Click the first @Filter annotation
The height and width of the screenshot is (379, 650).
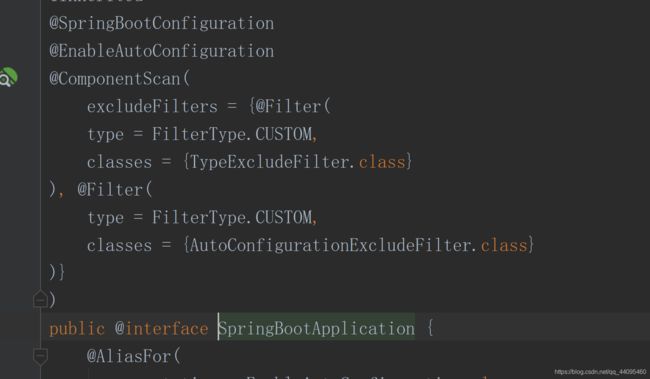288,107
